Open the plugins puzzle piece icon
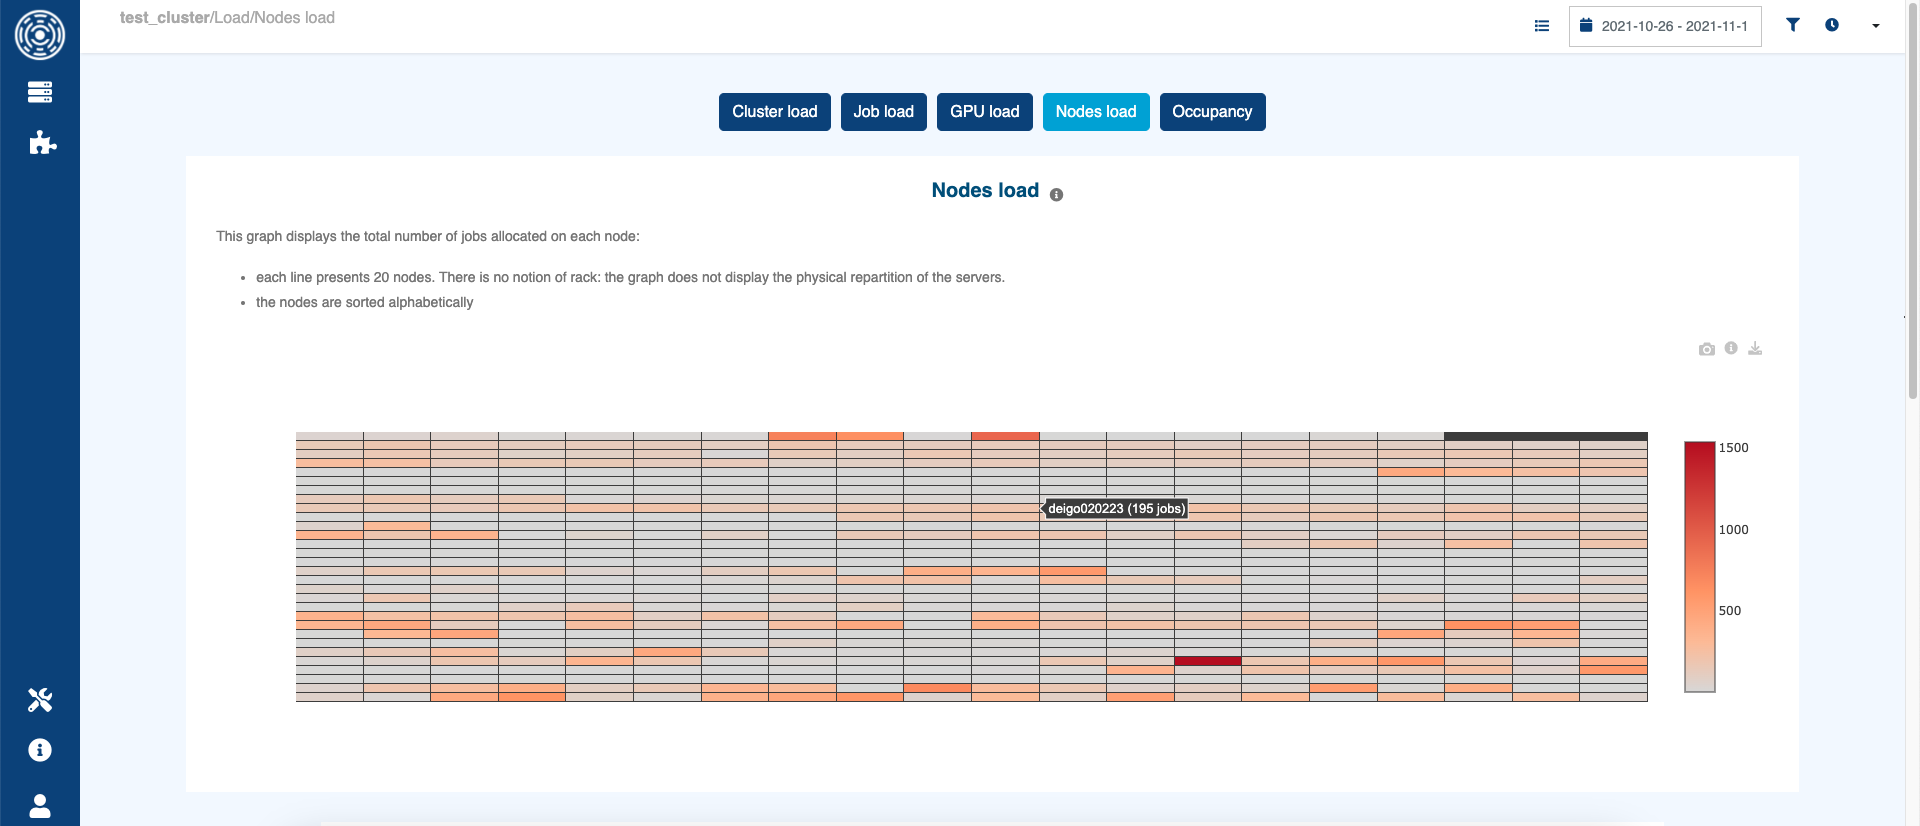This screenshot has height=826, width=1920. click(x=42, y=143)
